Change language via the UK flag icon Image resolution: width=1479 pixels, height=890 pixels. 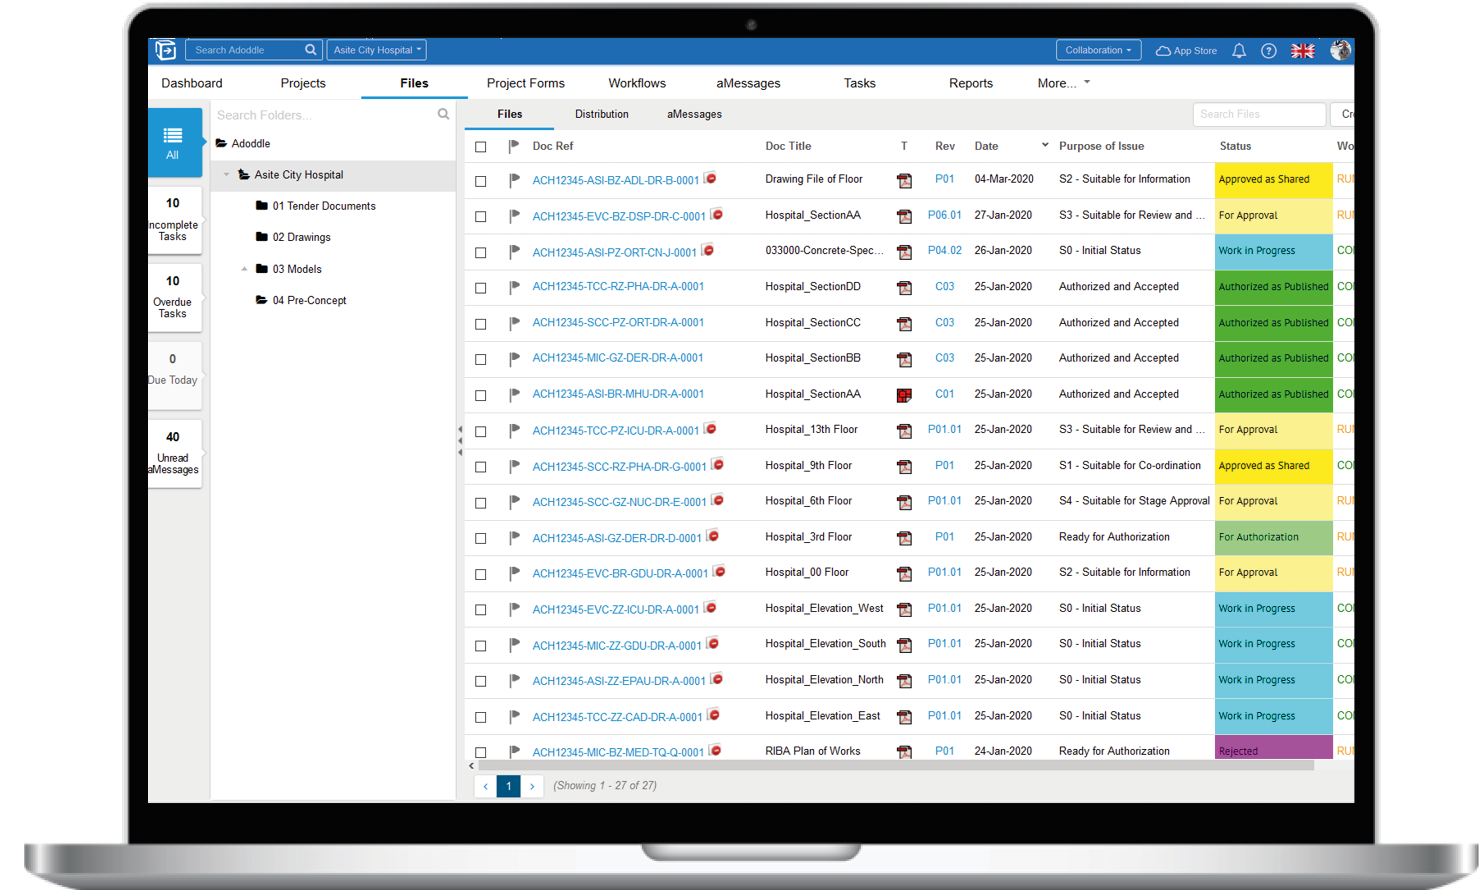(x=1302, y=50)
